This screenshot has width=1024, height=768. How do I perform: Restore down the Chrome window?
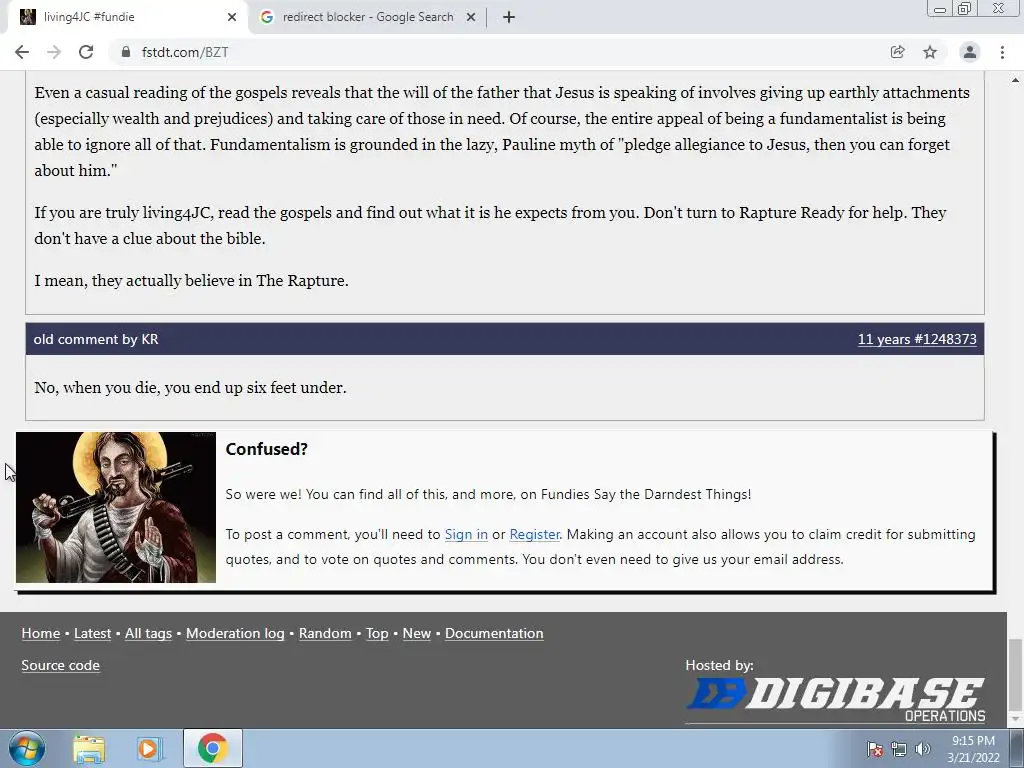click(964, 8)
